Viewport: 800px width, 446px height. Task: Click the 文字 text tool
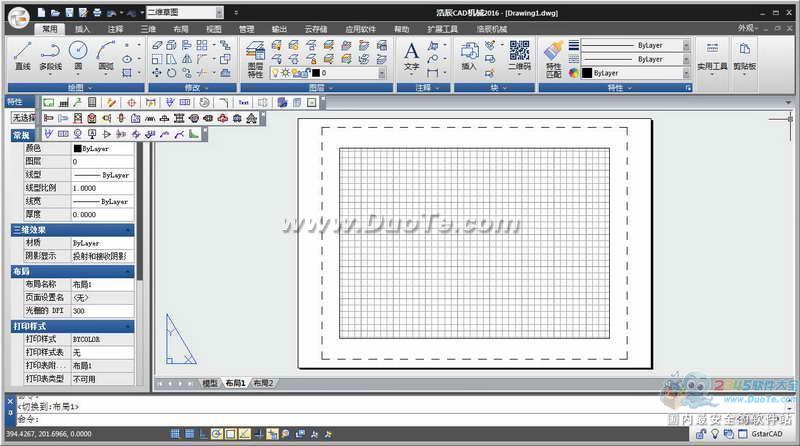[412, 56]
